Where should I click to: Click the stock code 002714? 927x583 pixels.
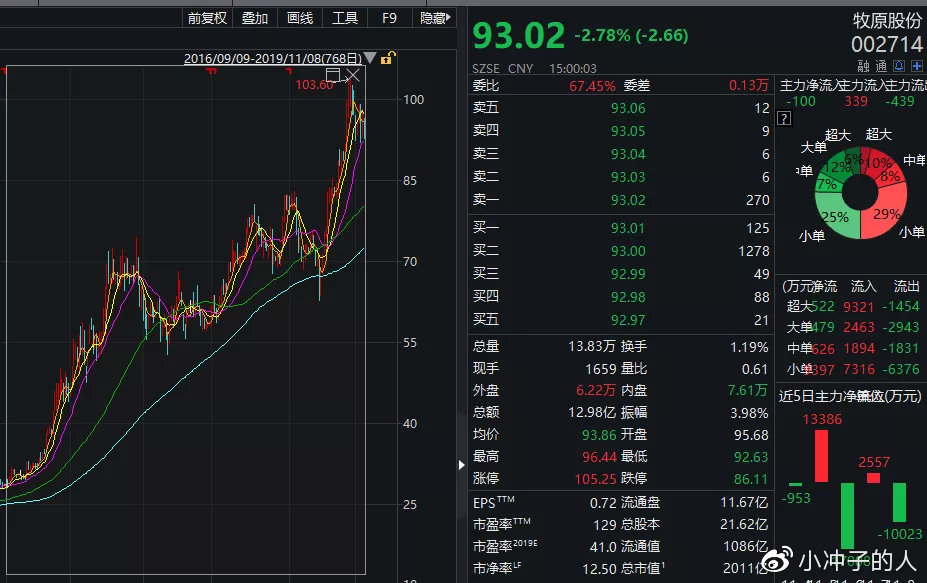(887, 44)
